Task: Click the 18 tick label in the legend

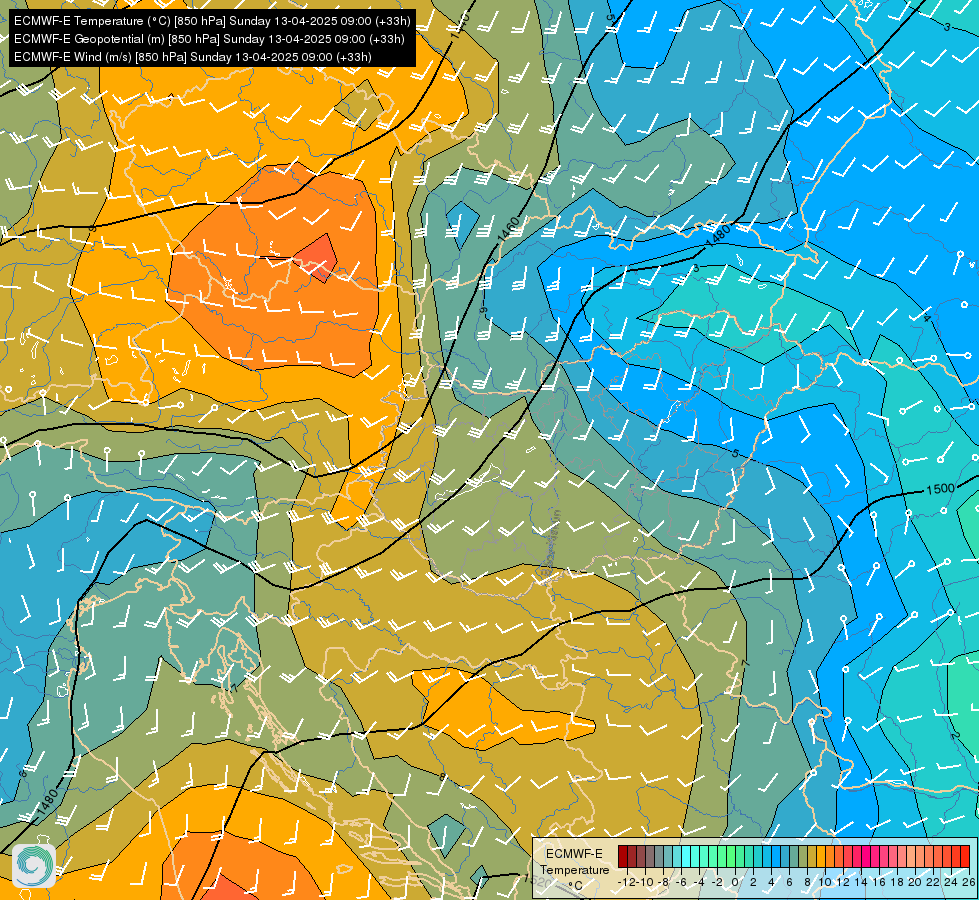Action: [x=897, y=882]
